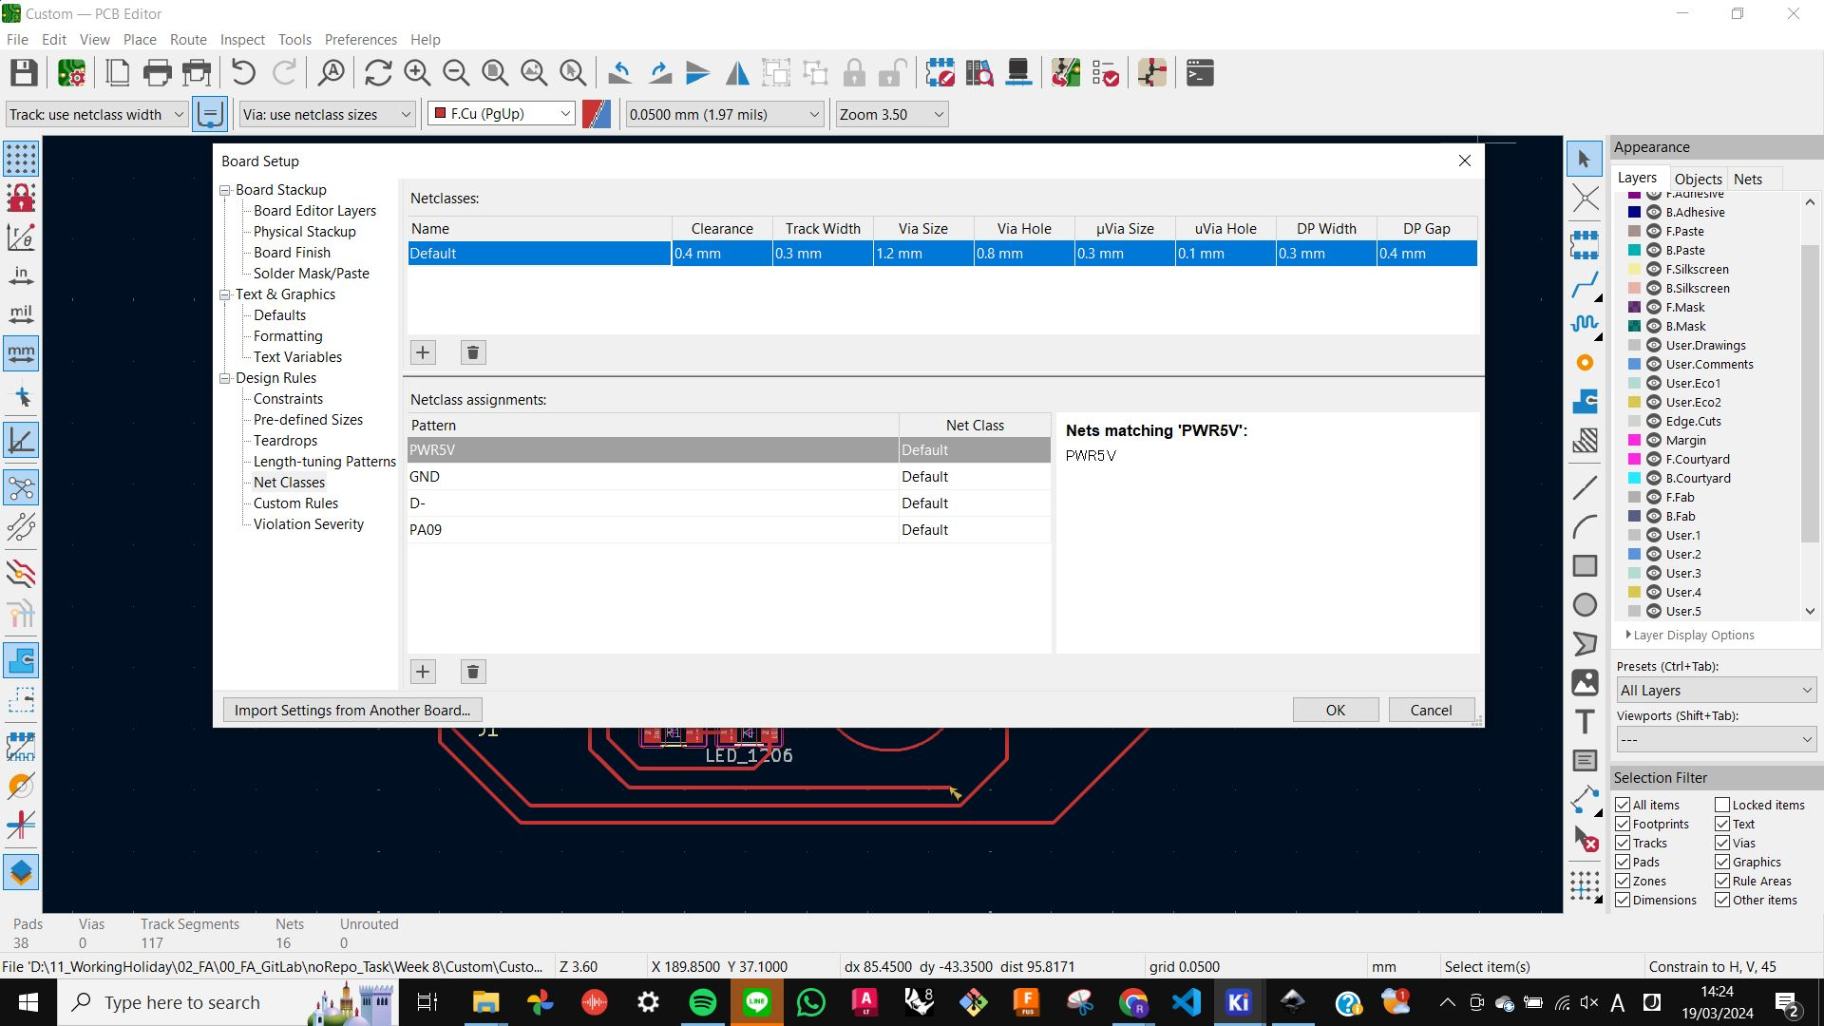
Task: Open grid size dropdown 0.0500 mm
Action: [724, 114]
